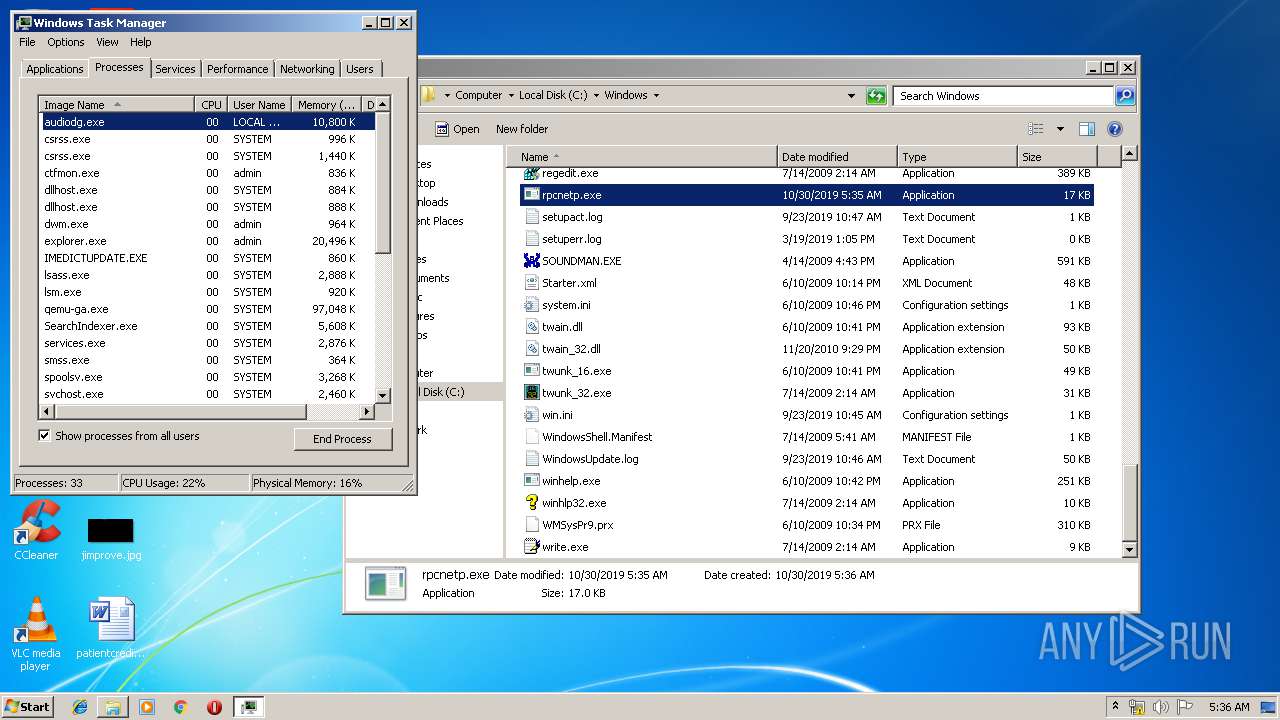Launch Opera from the taskbar
This screenshot has width=1280, height=720.
(x=214, y=707)
